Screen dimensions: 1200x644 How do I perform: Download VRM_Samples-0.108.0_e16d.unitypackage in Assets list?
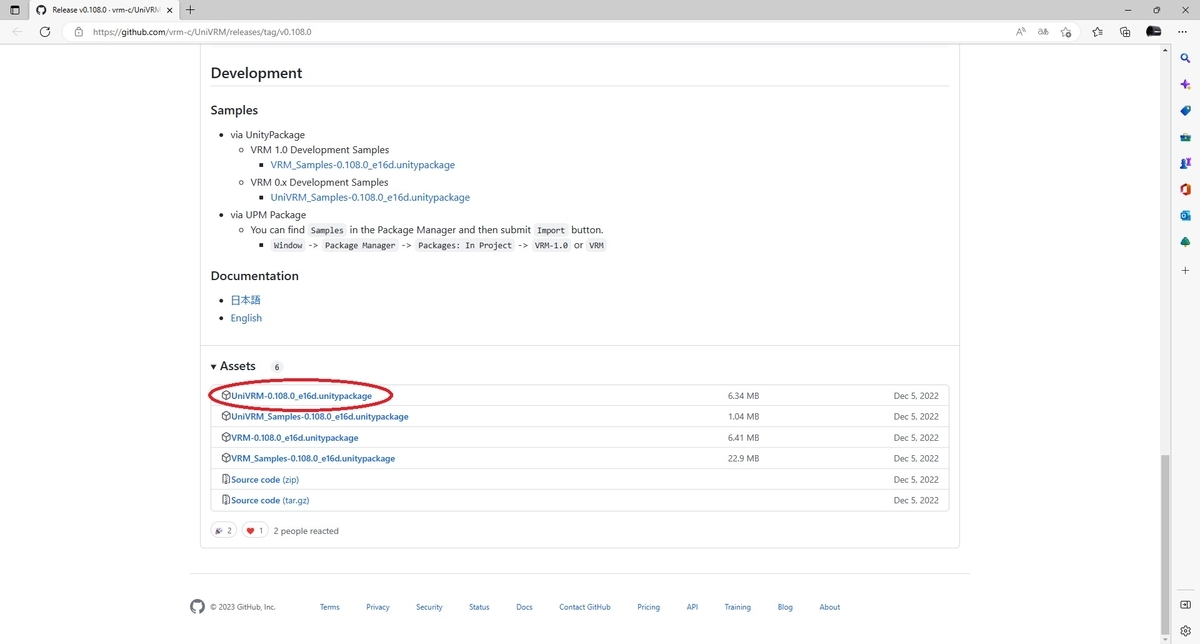tap(313, 459)
